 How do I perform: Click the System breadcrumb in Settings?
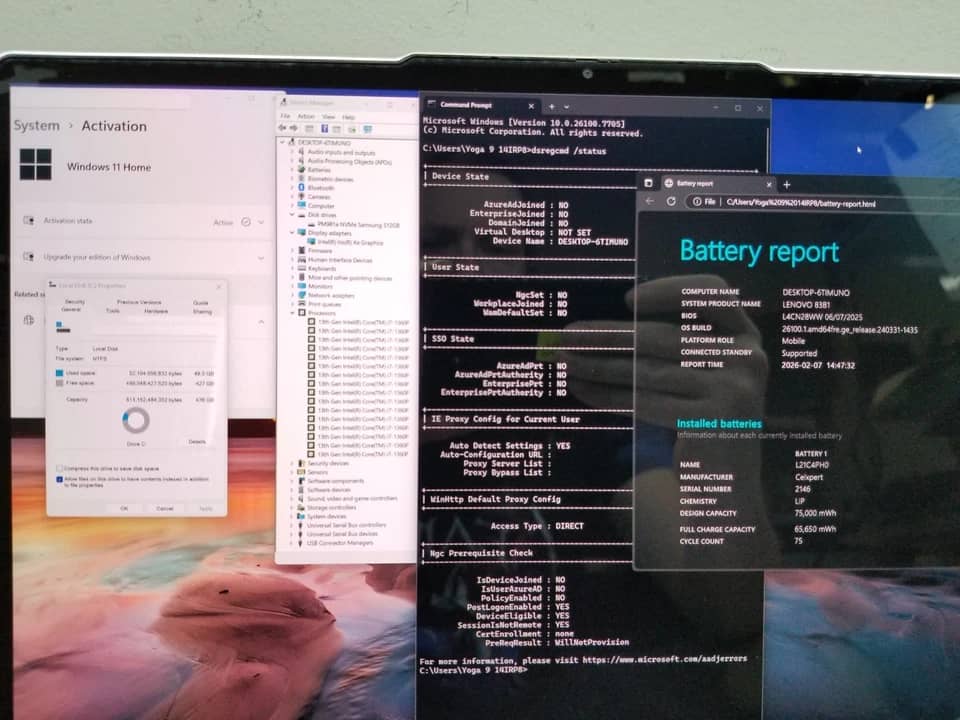(x=37, y=126)
